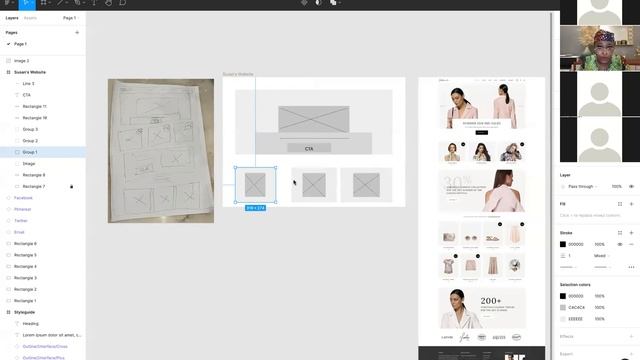Click the Boolean operations icon in the top bar

[x=333, y=3]
